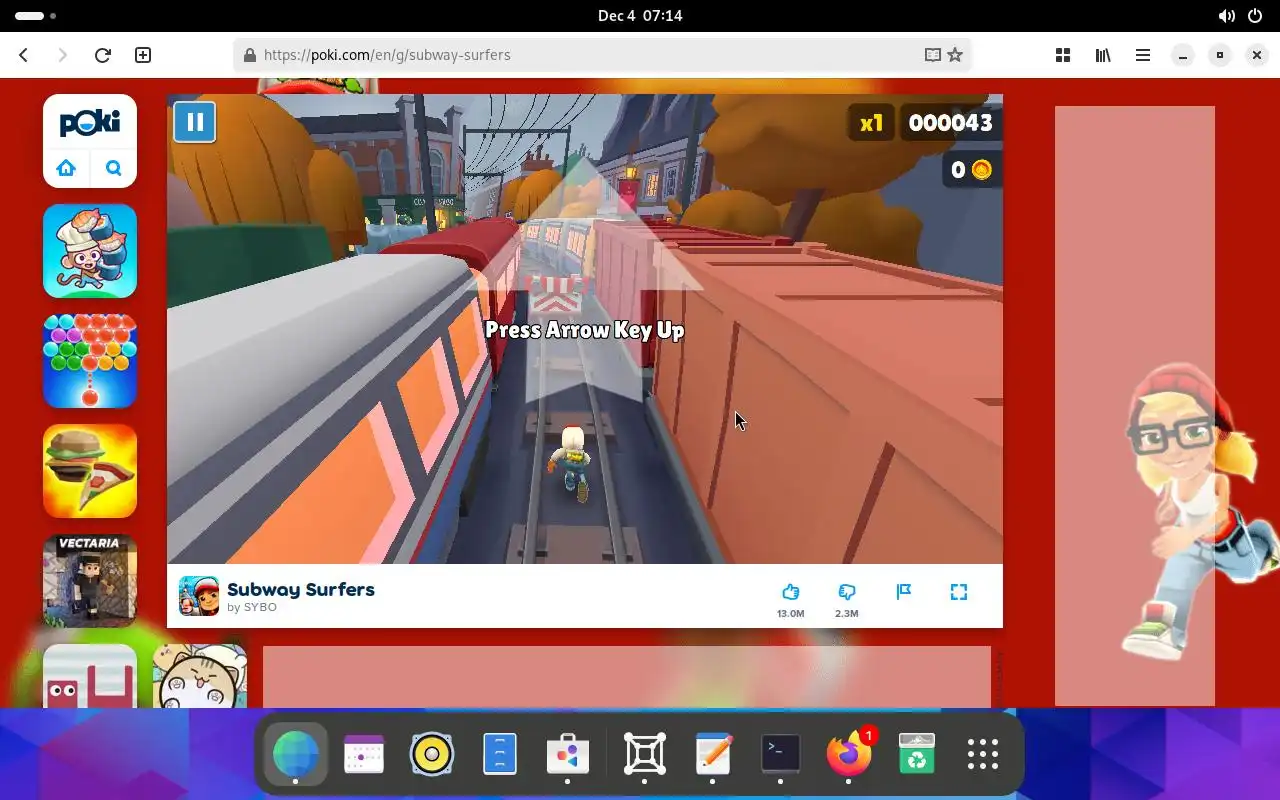The image size is (1280, 800).
Task: Pause the Subway Surfers game
Action: 194,123
